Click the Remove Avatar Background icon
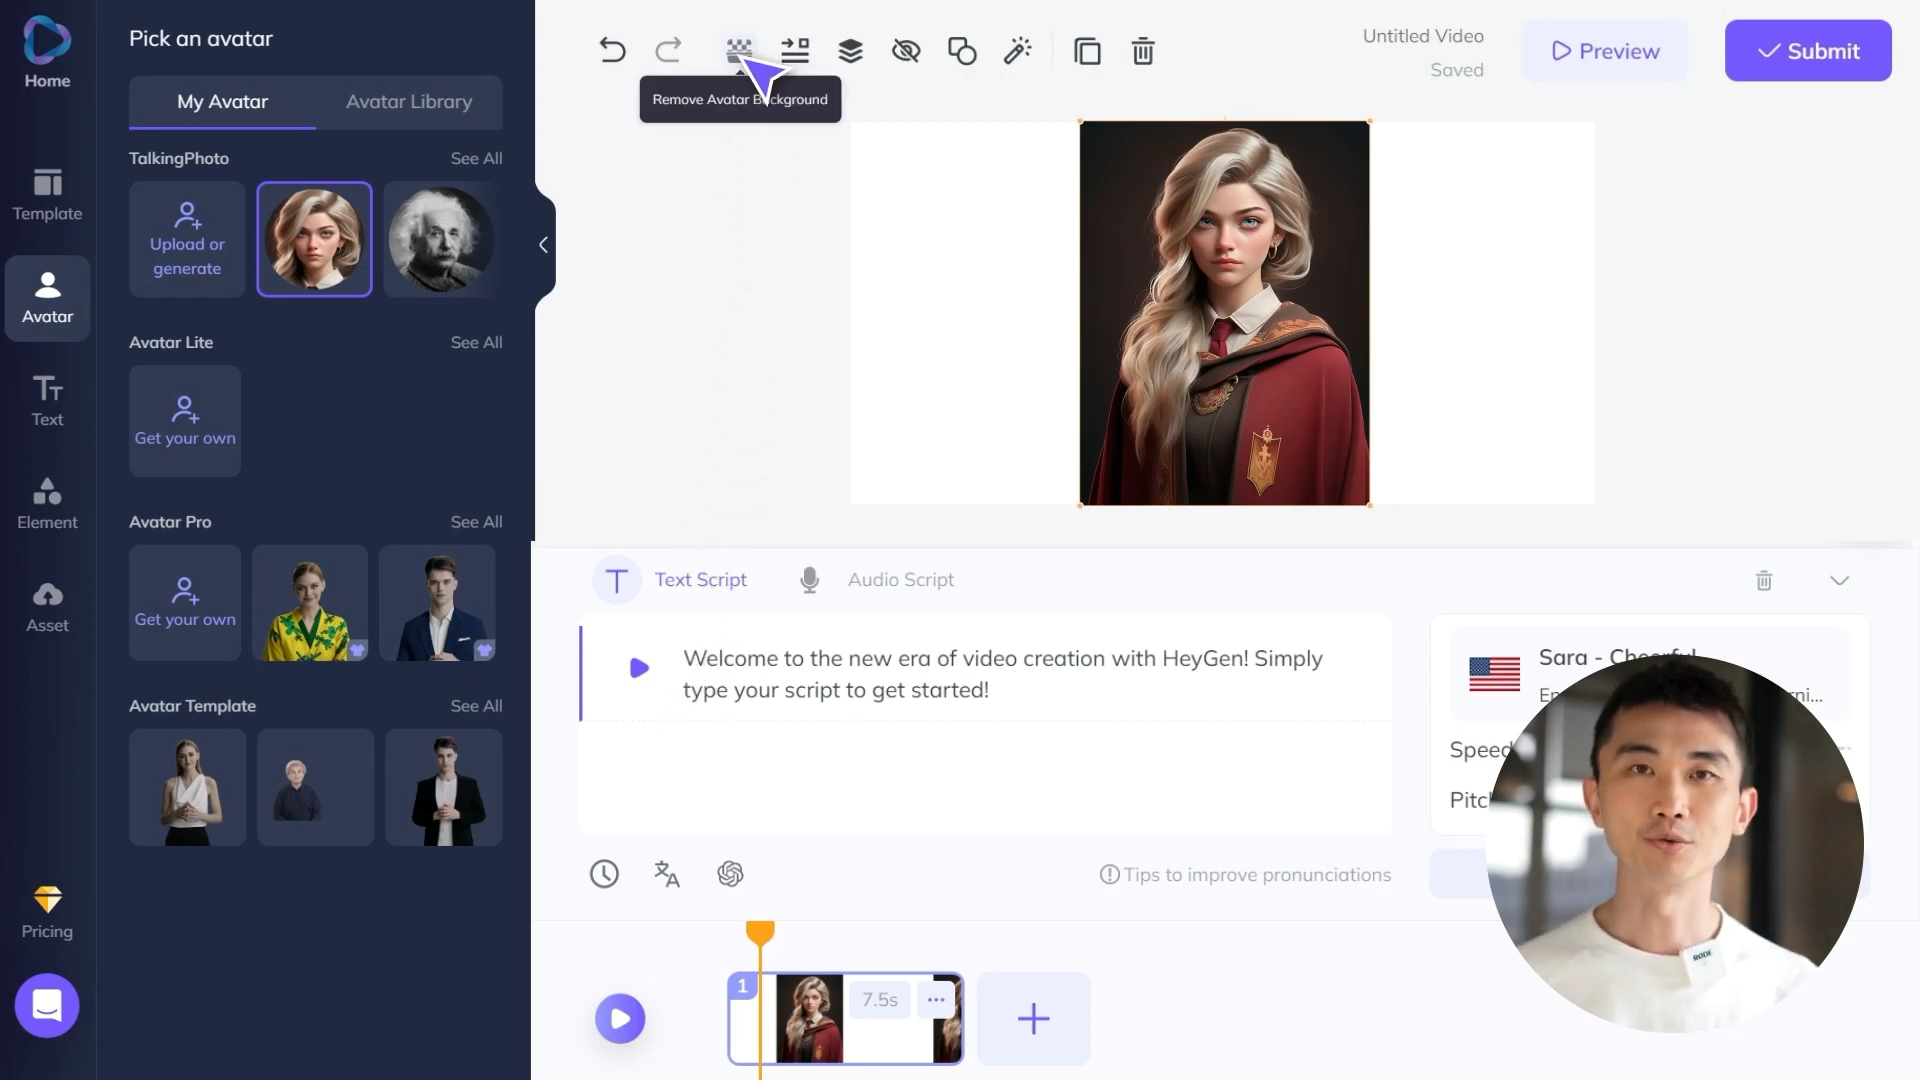This screenshot has height=1080, width=1920. [x=738, y=50]
